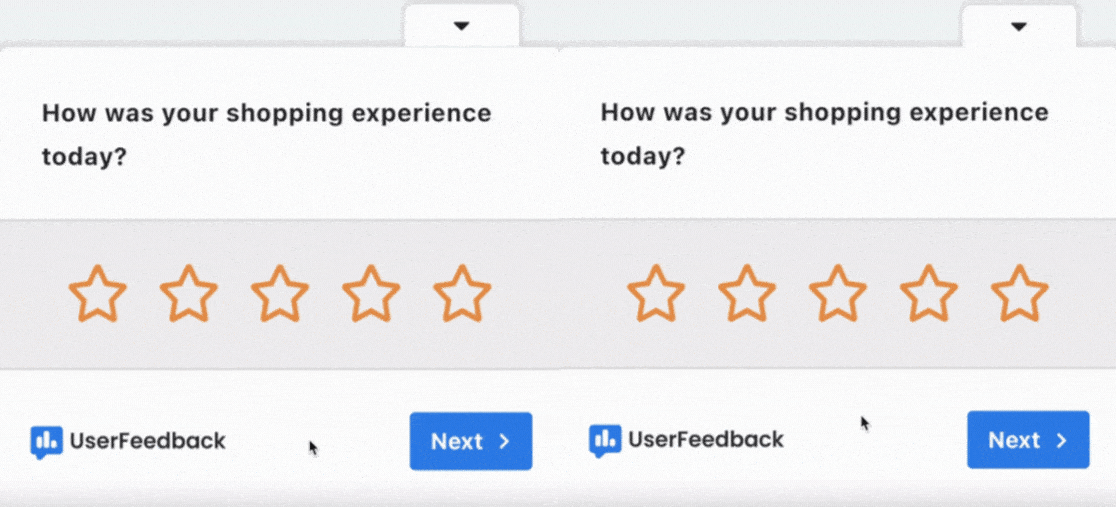Image resolution: width=1116 pixels, height=507 pixels.
Task: Click UserFeedback logo icon in right survey
Action: pos(604,440)
